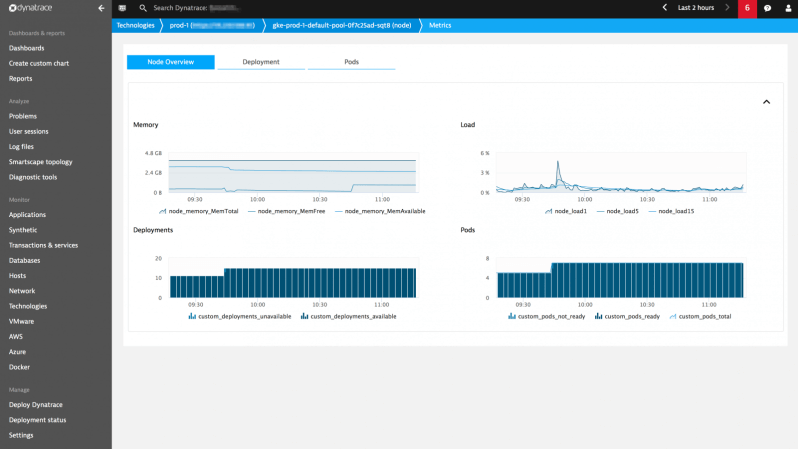This screenshot has height=449, width=798.
Task: Switch to the Pods tab
Action: click(x=351, y=62)
